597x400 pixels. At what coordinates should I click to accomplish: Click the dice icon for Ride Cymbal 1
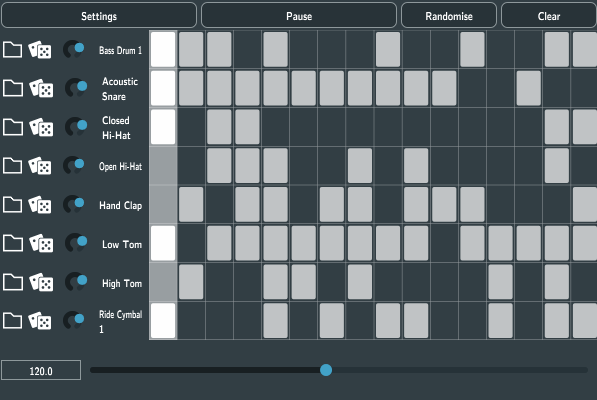[40, 321]
